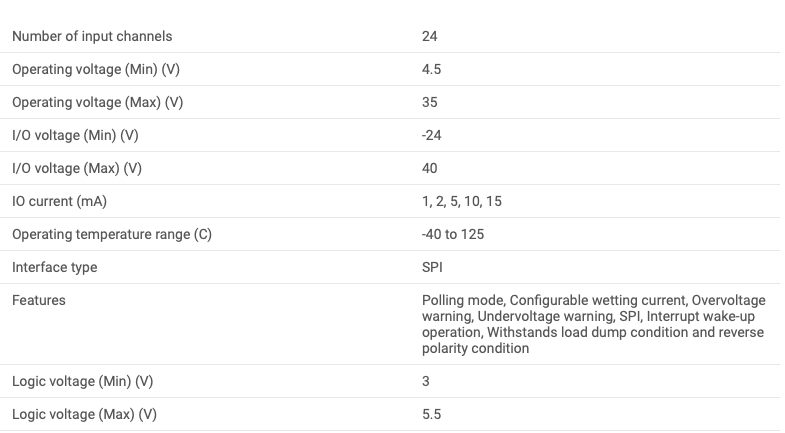The height and width of the screenshot is (433, 785).
Task: Click the IO current (mA) label
Action: pos(60,202)
